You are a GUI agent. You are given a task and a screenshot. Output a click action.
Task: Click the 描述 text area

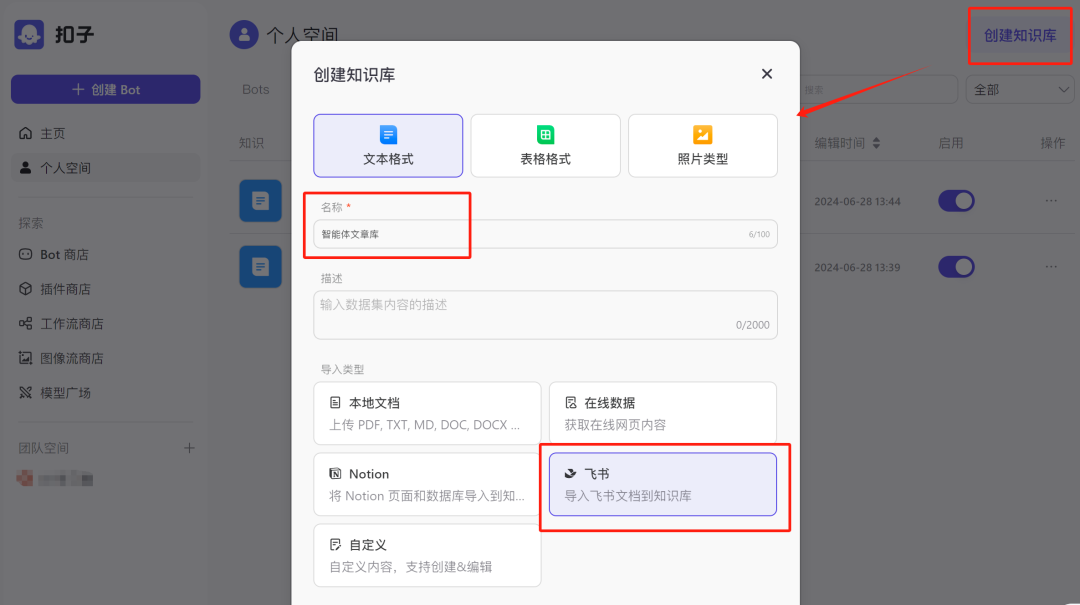546,315
